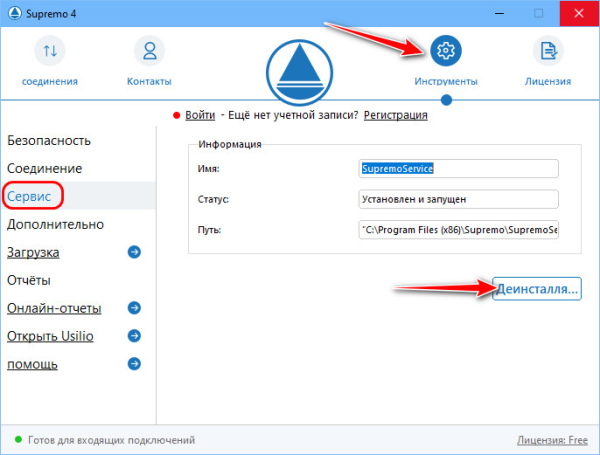Open the Дополнительно settings section

coord(55,224)
